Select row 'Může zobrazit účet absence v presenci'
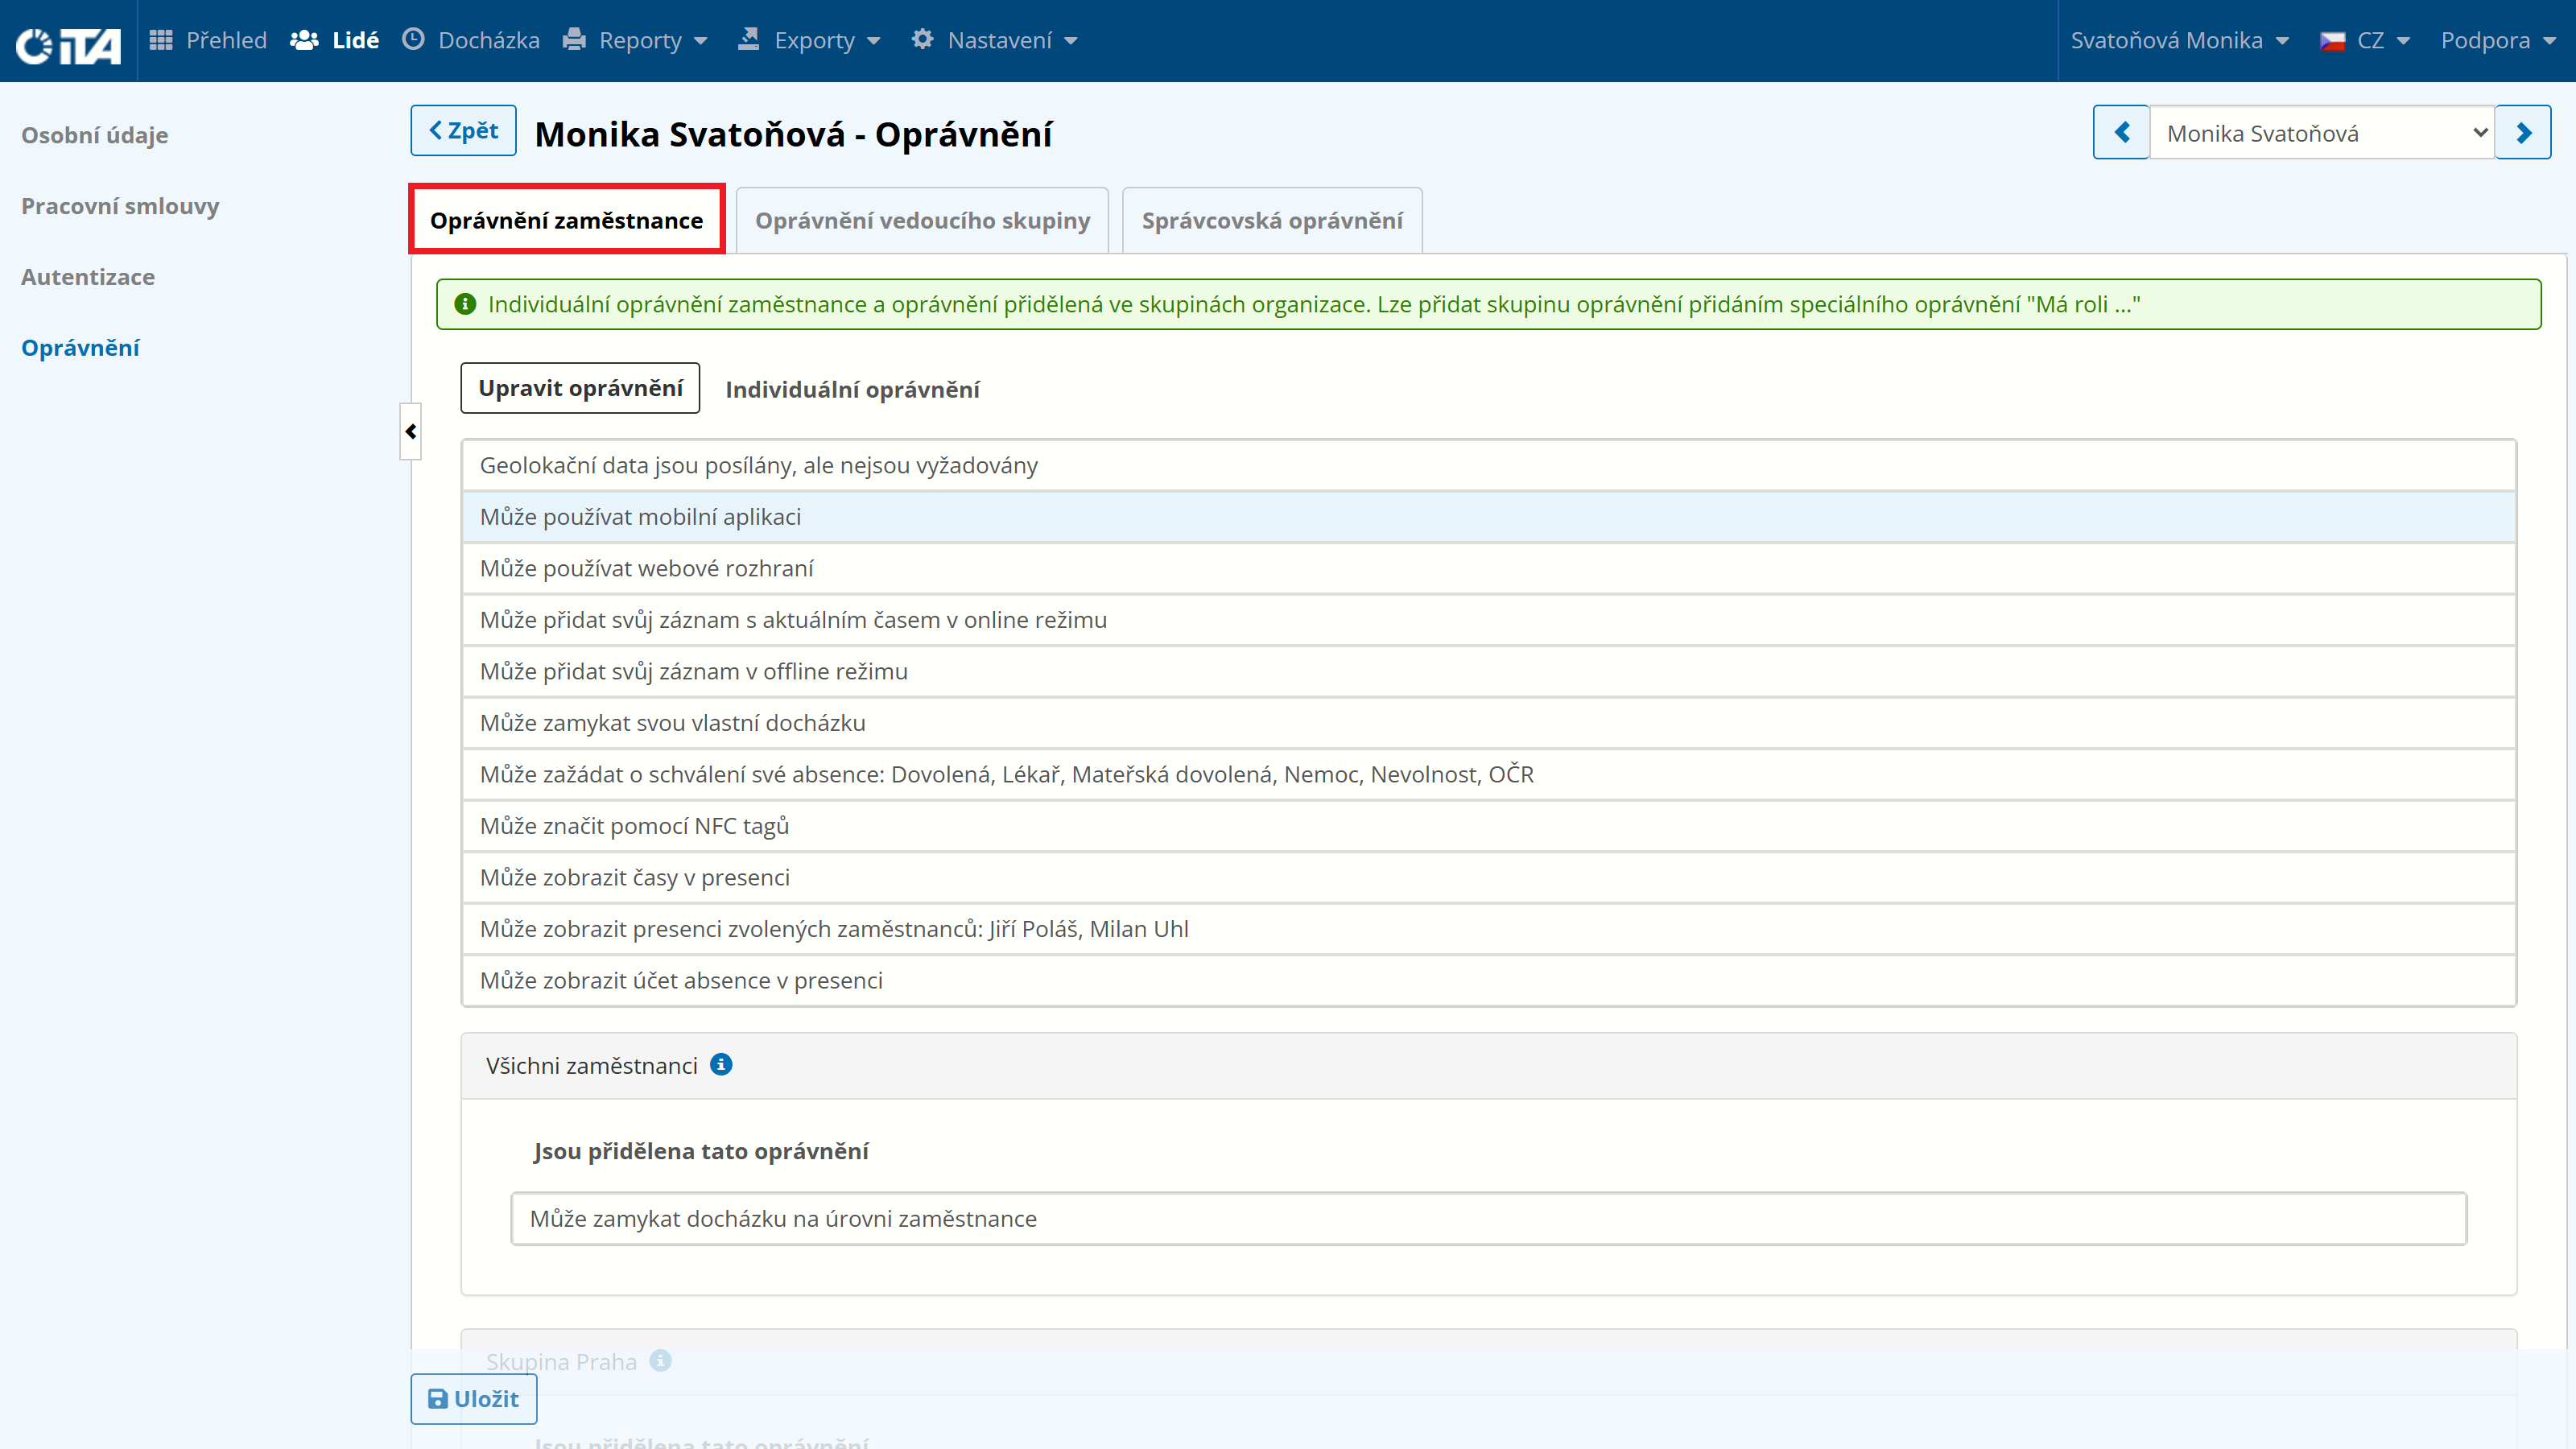 pyautogui.click(x=1488, y=980)
